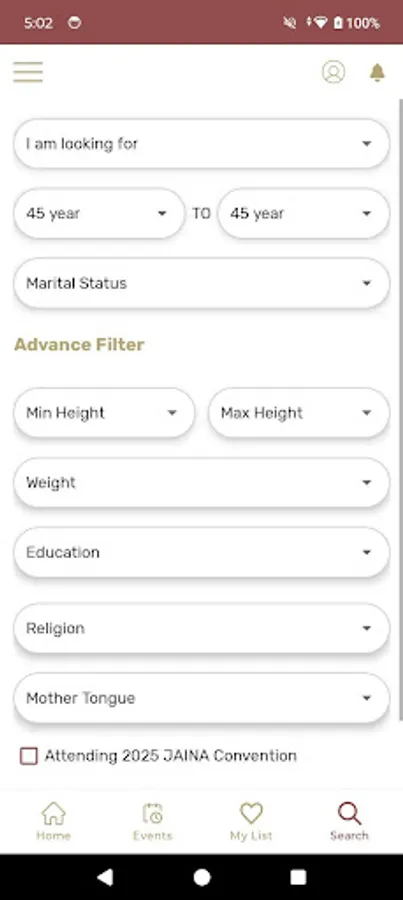Screen dimensions: 403x900
Task: Tap the Android back navigation button
Action: 104,876
